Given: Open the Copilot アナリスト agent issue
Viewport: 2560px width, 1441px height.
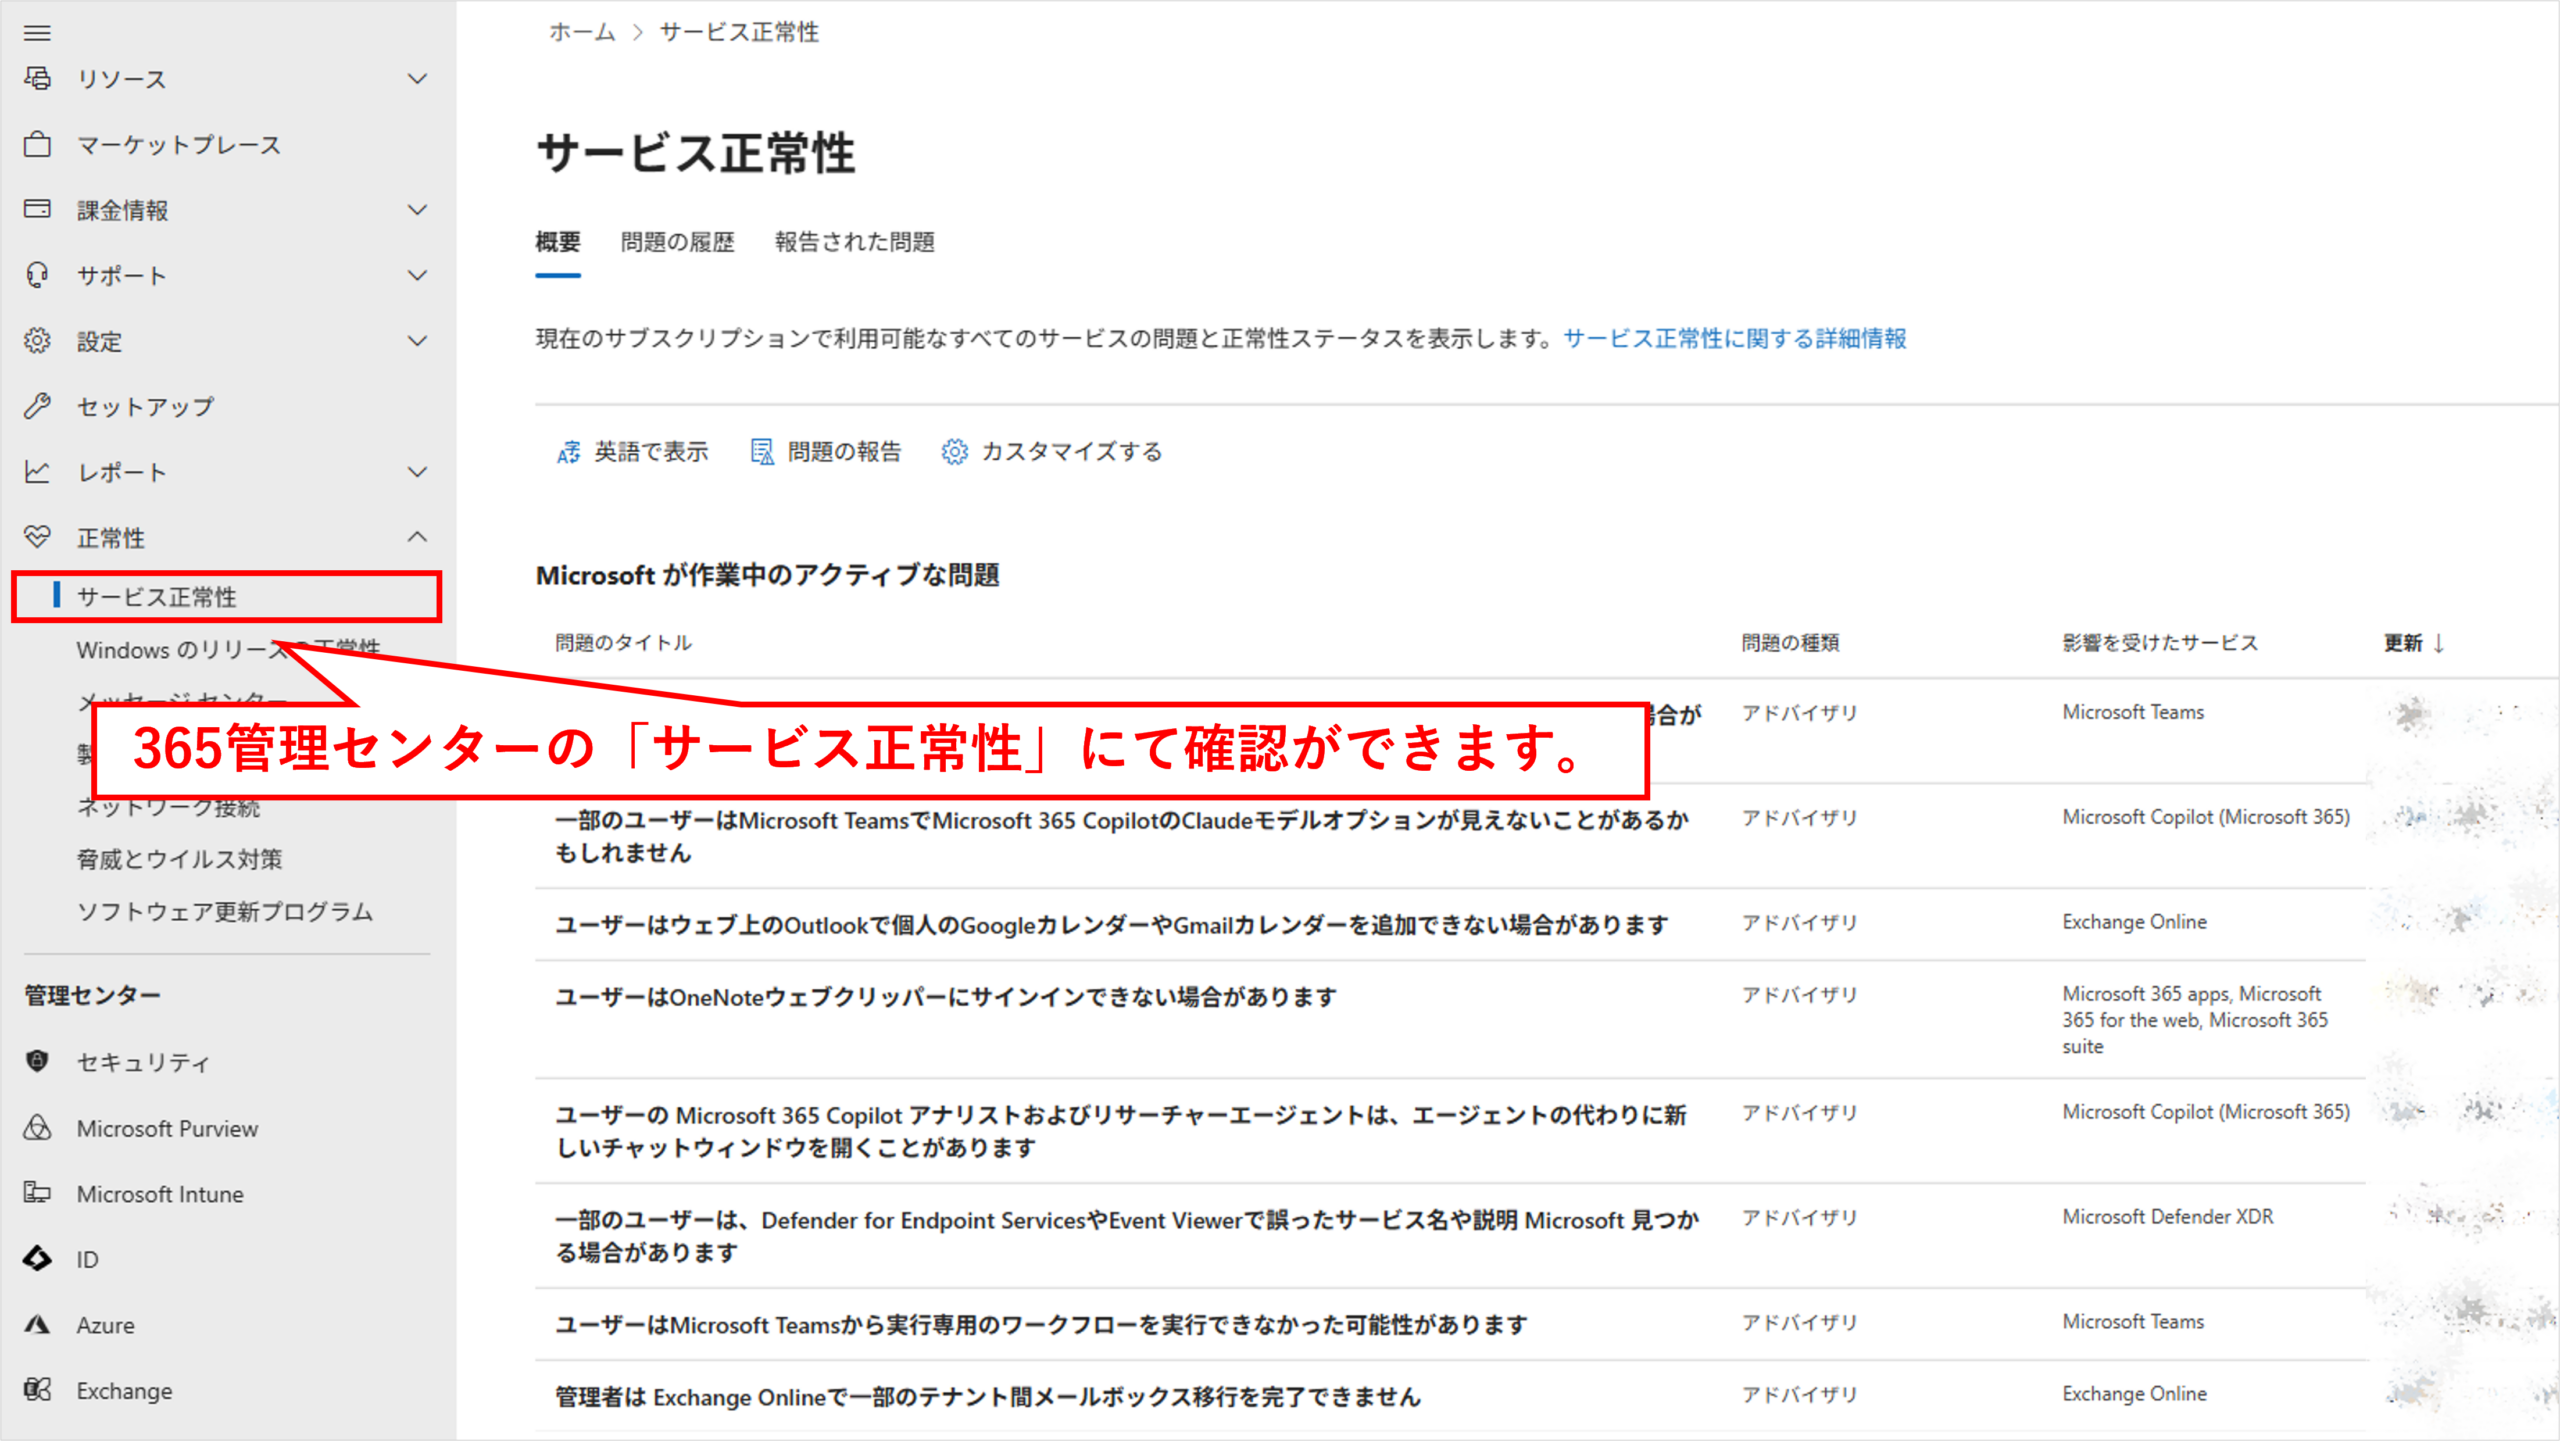Looking at the screenshot, I should tap(1121, 1131).
